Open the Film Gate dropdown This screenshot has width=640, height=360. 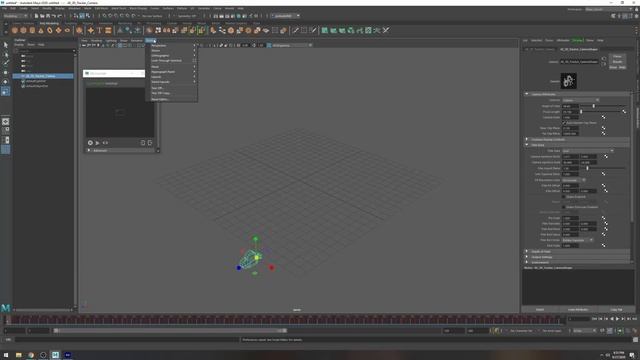pos(588,151)
